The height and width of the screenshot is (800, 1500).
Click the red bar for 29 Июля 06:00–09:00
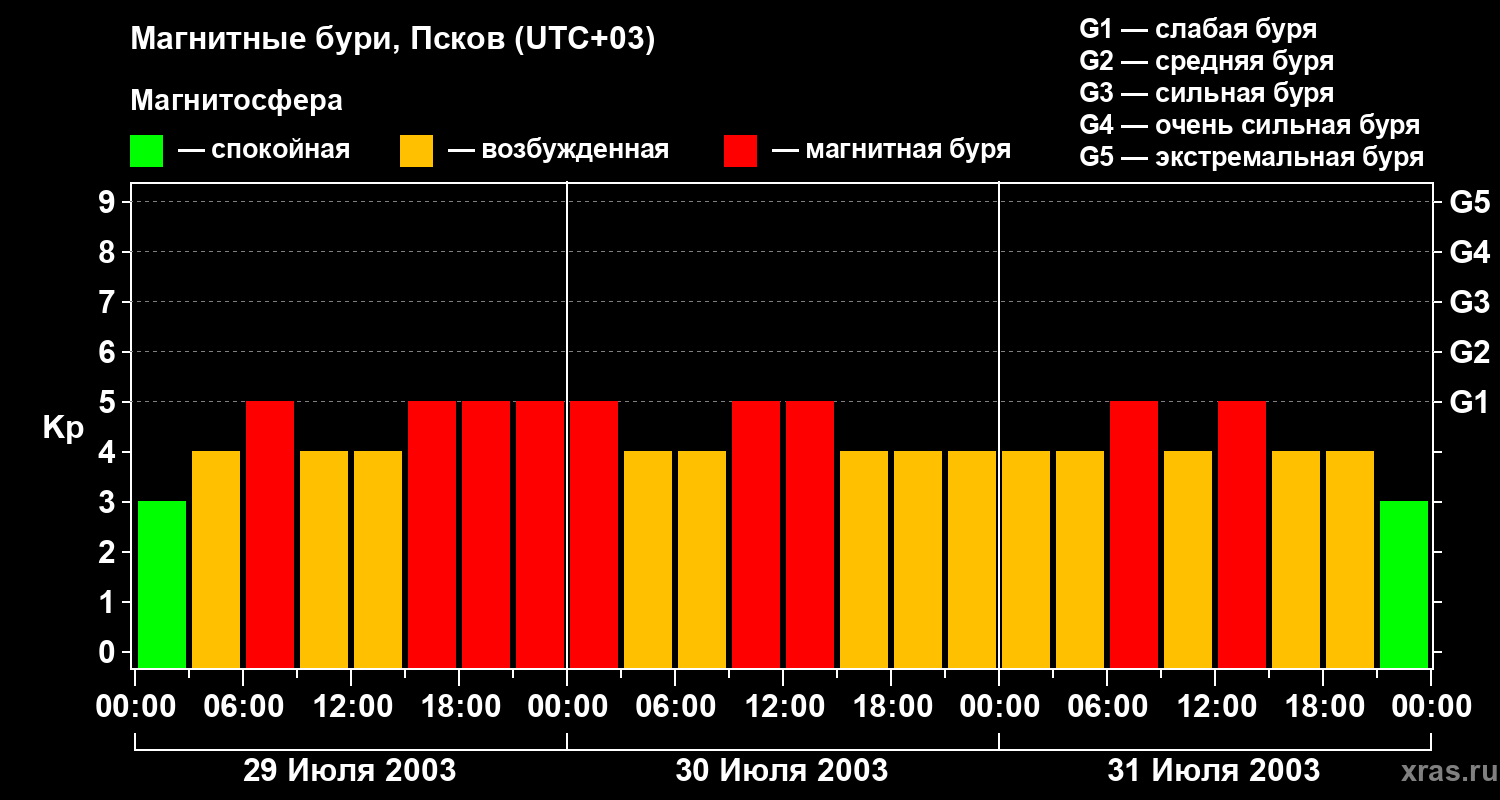click(x=270, y=534)
